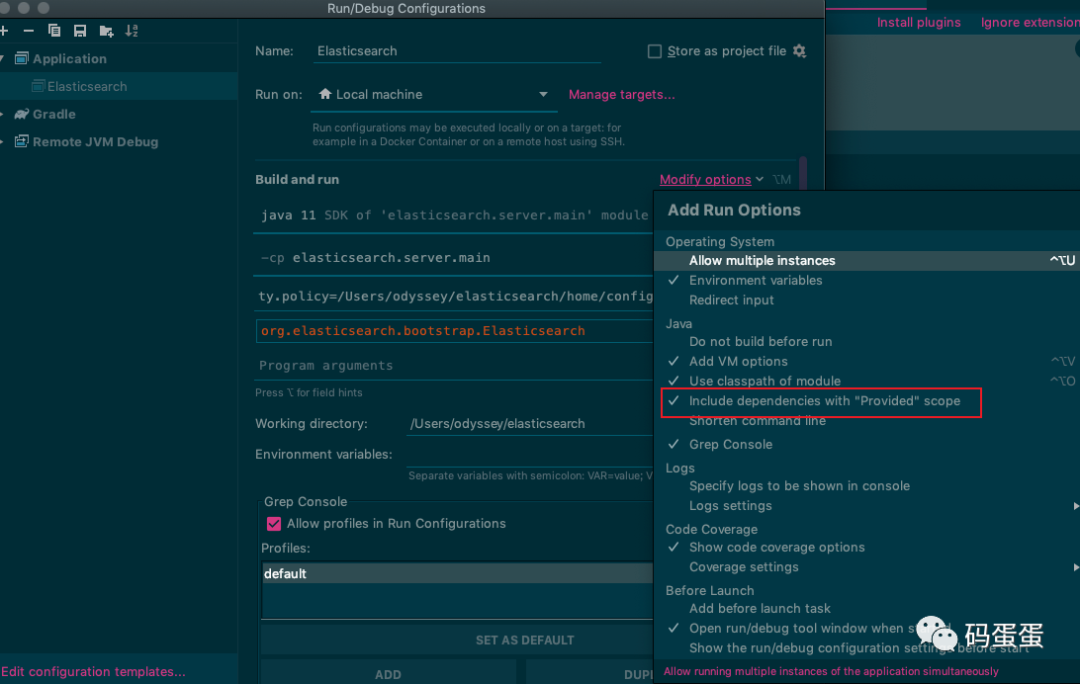Copy the selected run configuration
The image size is (1080, 684).
(x=54, y=30)
